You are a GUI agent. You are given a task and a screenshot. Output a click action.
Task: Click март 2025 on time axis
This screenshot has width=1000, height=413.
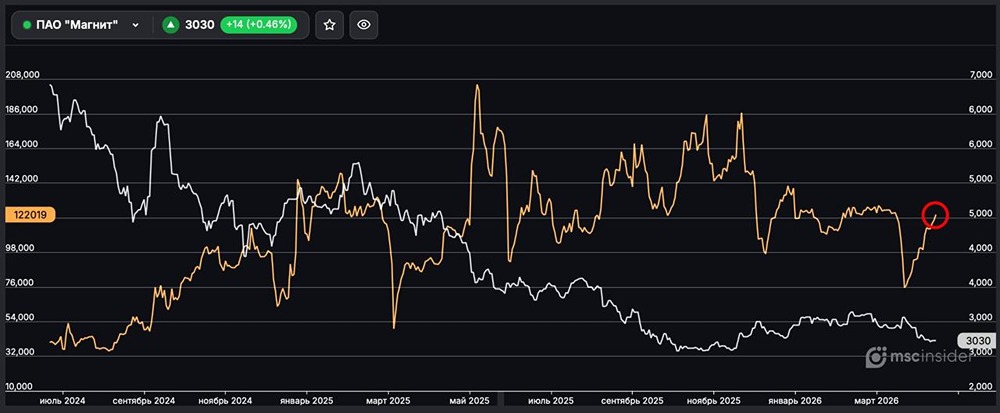[x=388, y=401]
